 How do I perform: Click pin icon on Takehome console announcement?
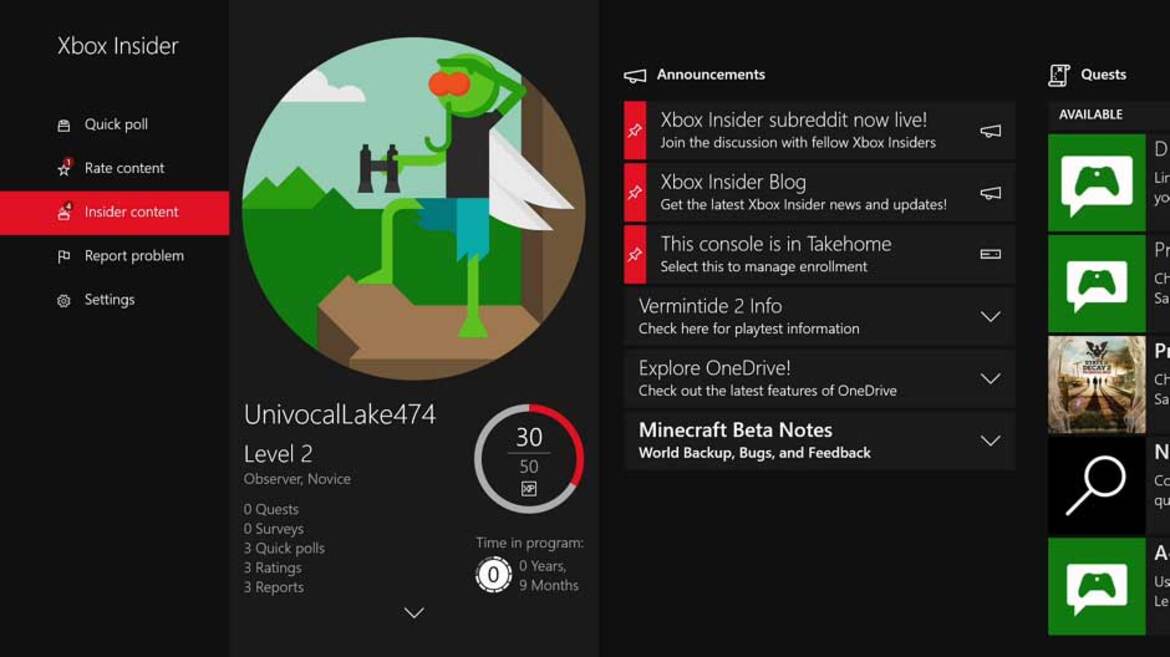pos(635,255)
